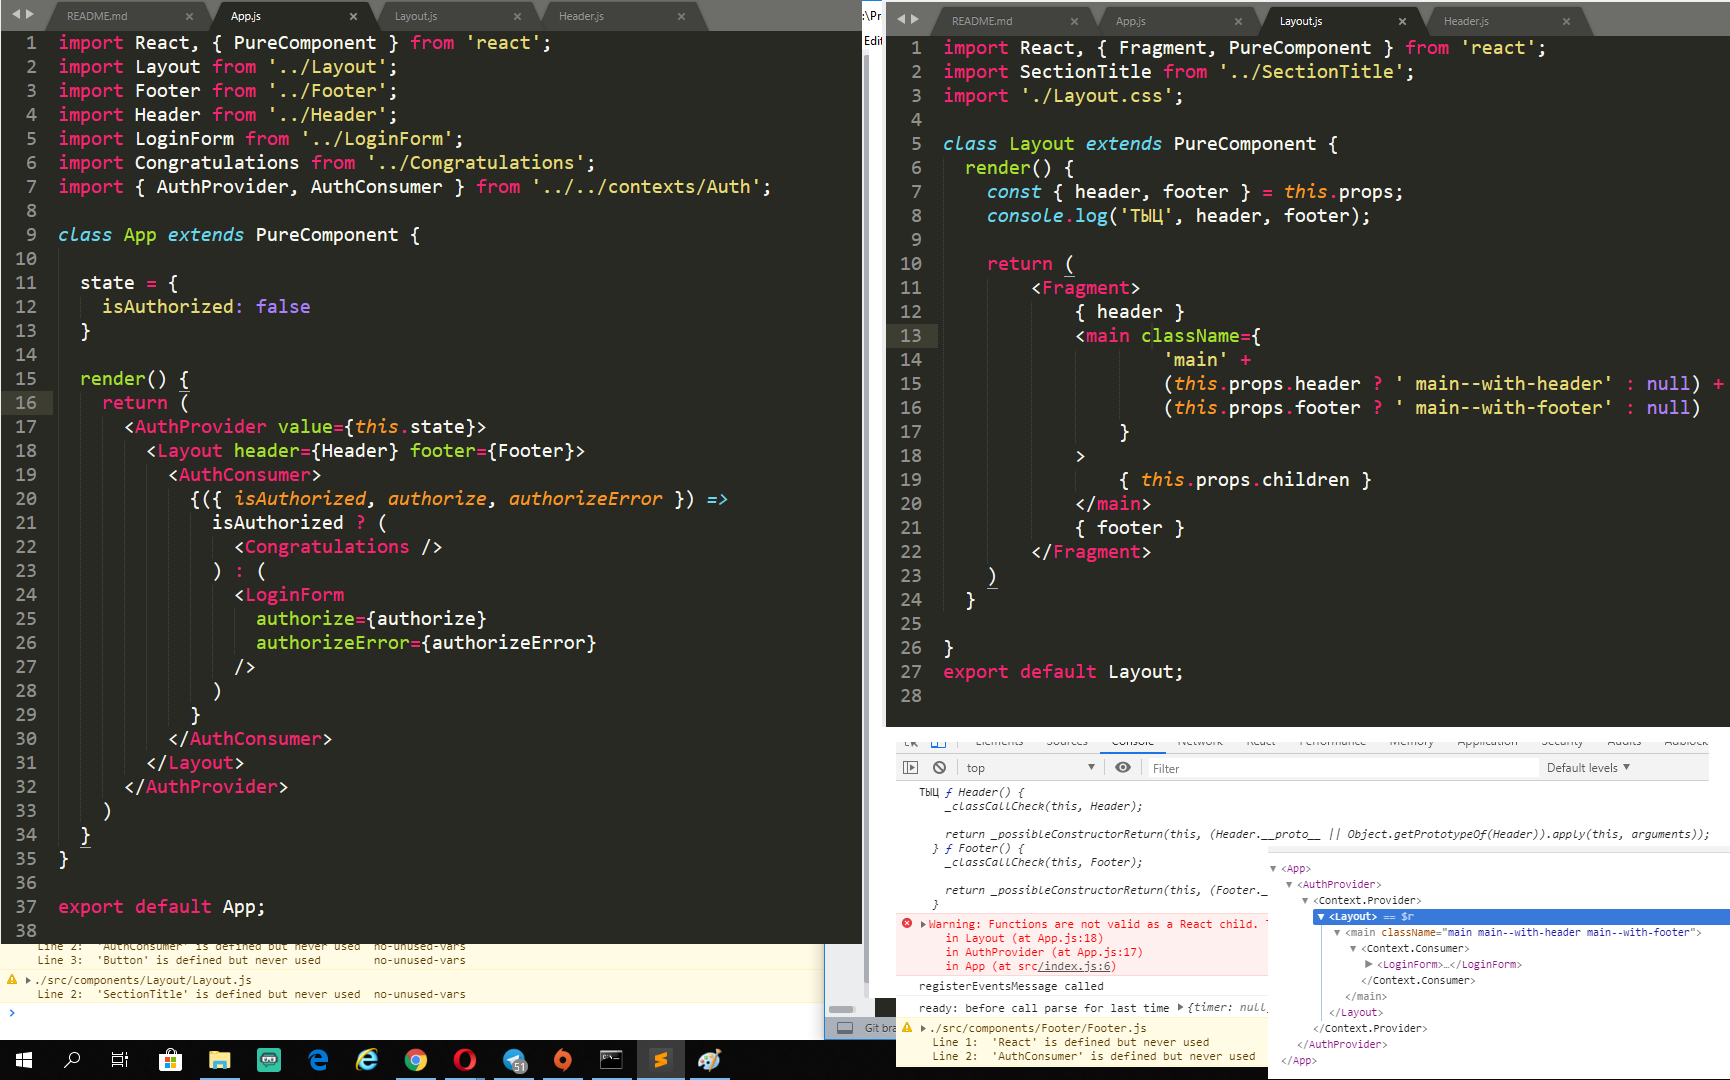Go to previous tab in left Sublime window

pos(15,14)
